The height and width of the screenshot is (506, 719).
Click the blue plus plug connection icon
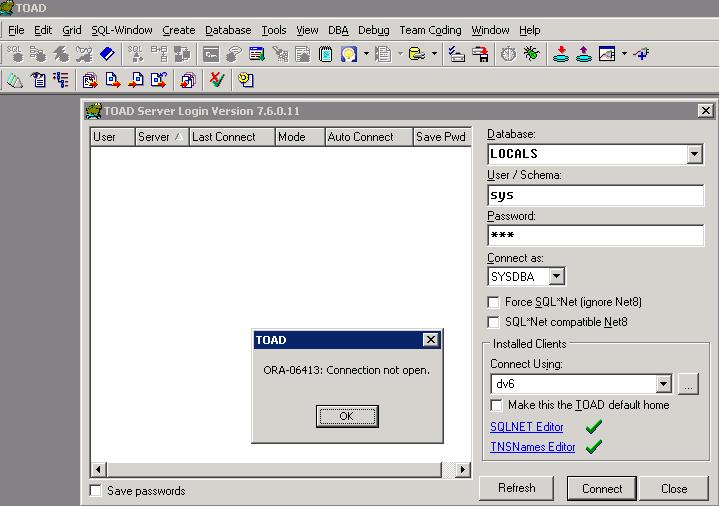(642, 54)
